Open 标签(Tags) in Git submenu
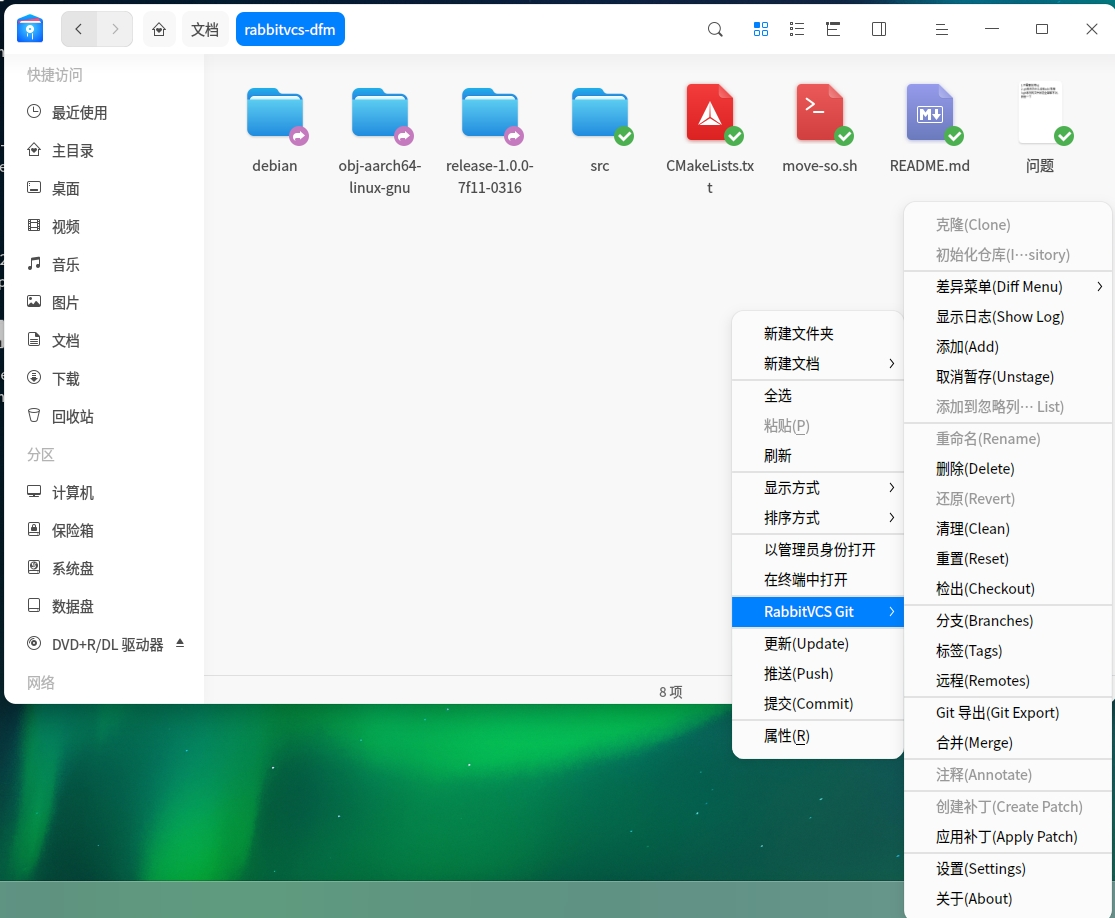 [1008, 651]
